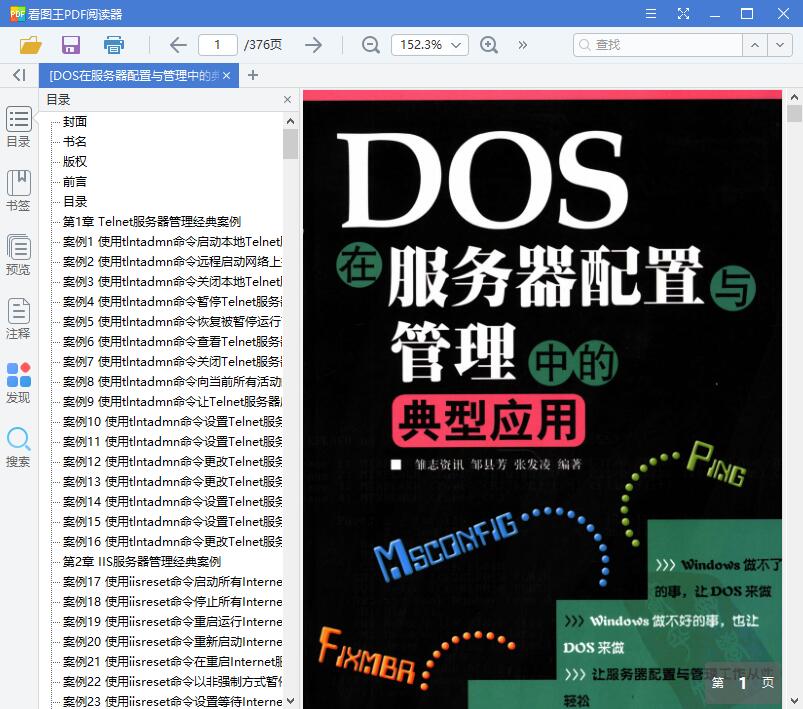This screenshot has height=709, width=803.
Task: Close the DOS document tab
Action: coord(226,75)
